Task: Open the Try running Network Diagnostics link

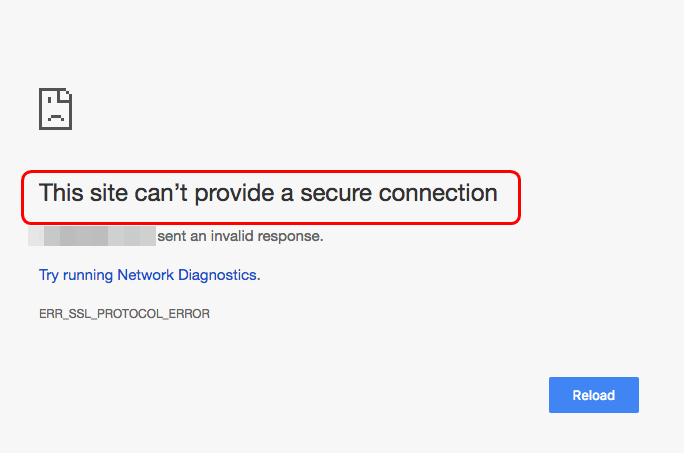Action: pyautogui.click(x=149, y=274)
